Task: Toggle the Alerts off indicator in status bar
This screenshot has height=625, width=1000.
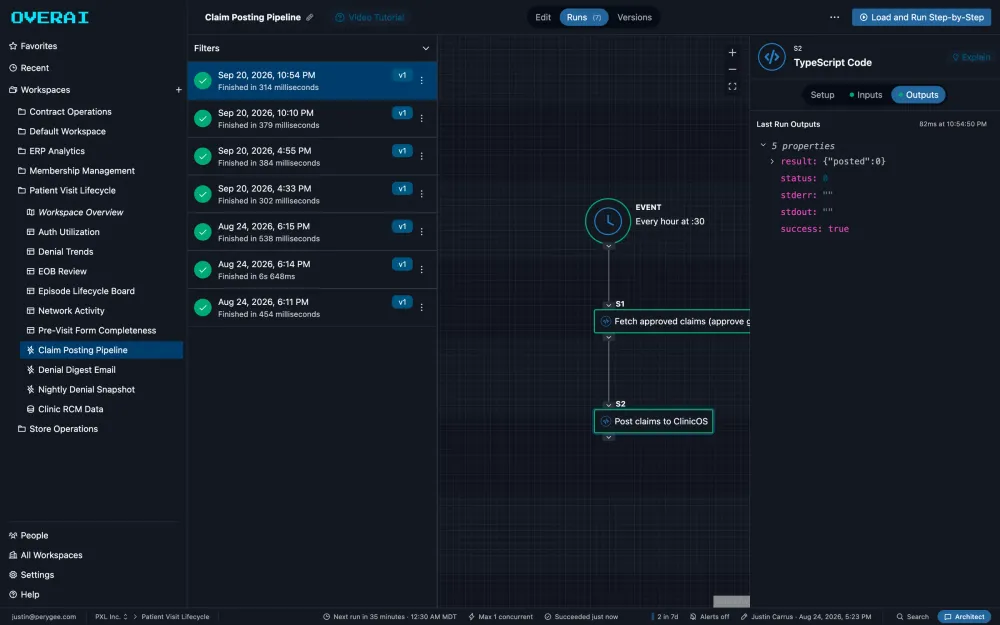Action: click(x=709, y=617)
